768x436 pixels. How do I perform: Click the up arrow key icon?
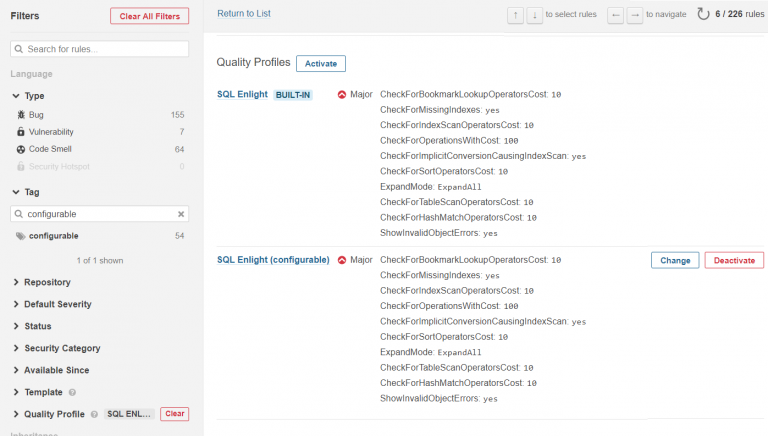pyautogui.click(x=515, y=16)
